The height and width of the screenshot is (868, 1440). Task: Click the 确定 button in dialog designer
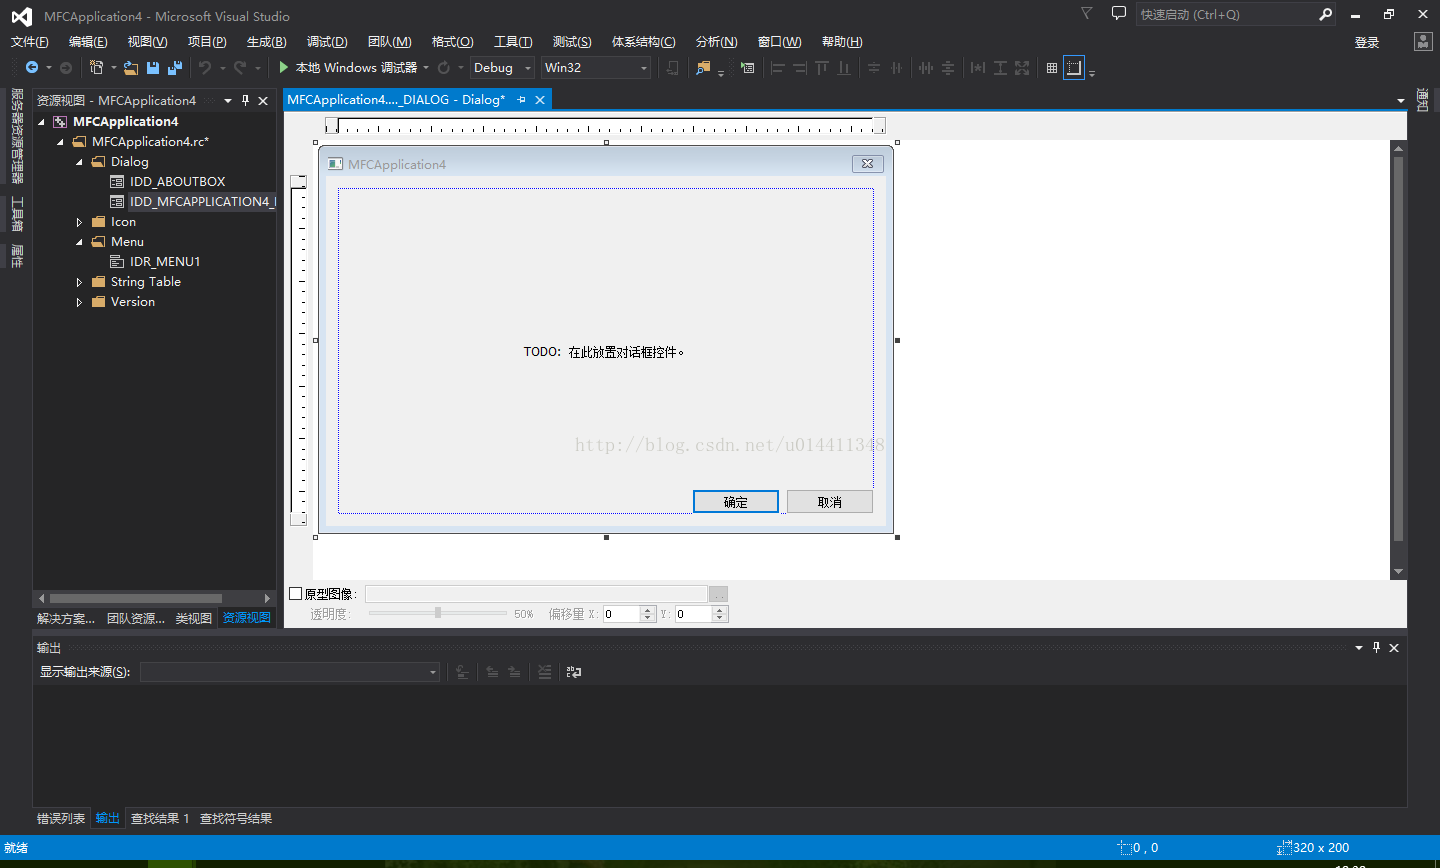(736, 502)
